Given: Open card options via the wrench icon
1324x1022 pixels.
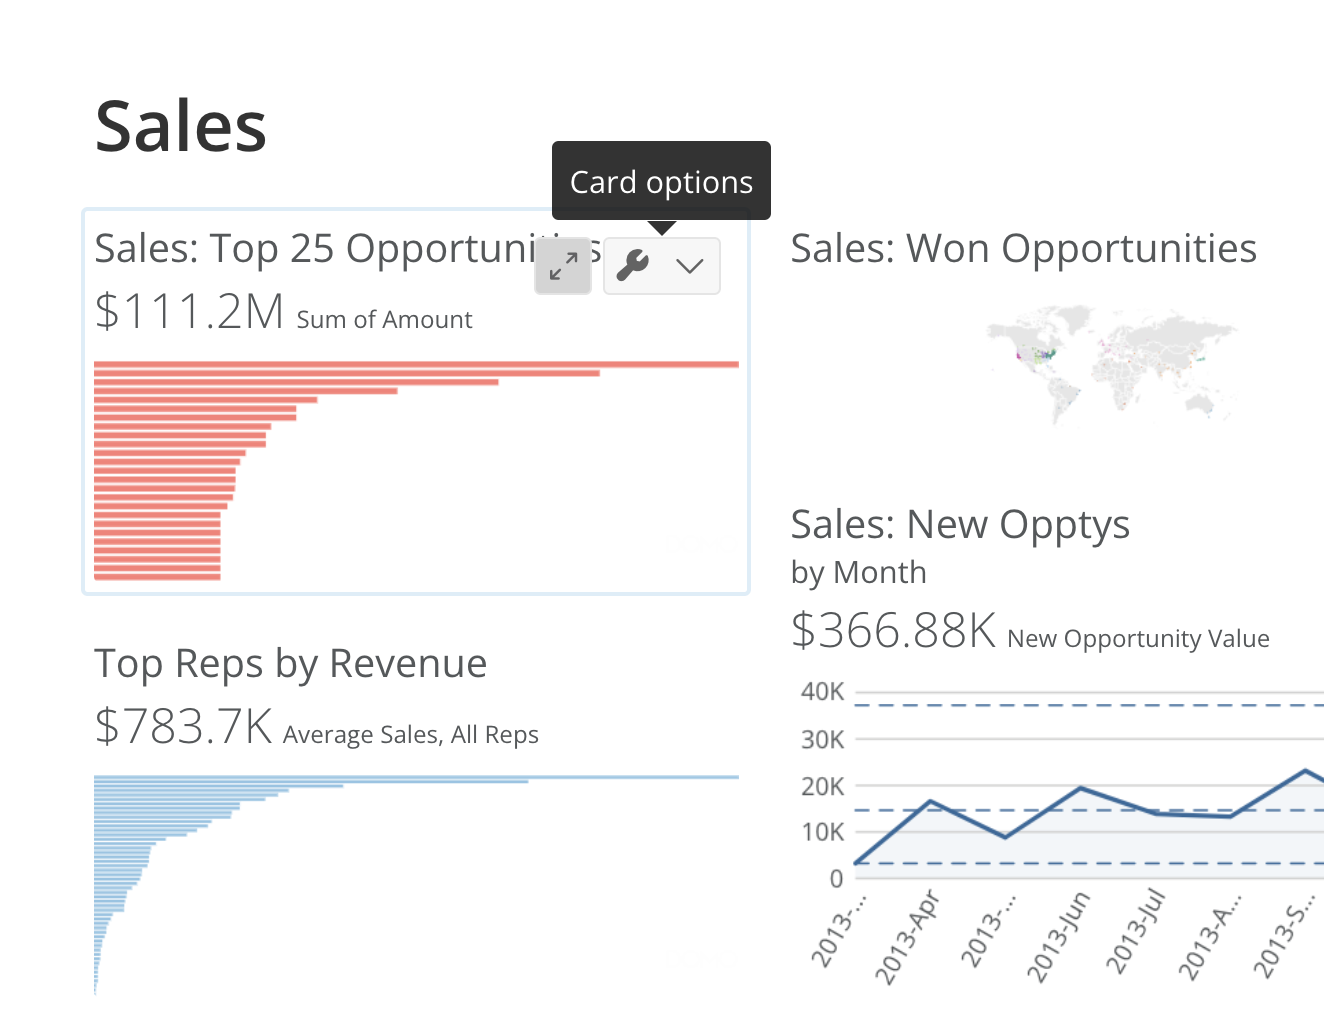Looking at the screenshot, I should pos(633,266).
